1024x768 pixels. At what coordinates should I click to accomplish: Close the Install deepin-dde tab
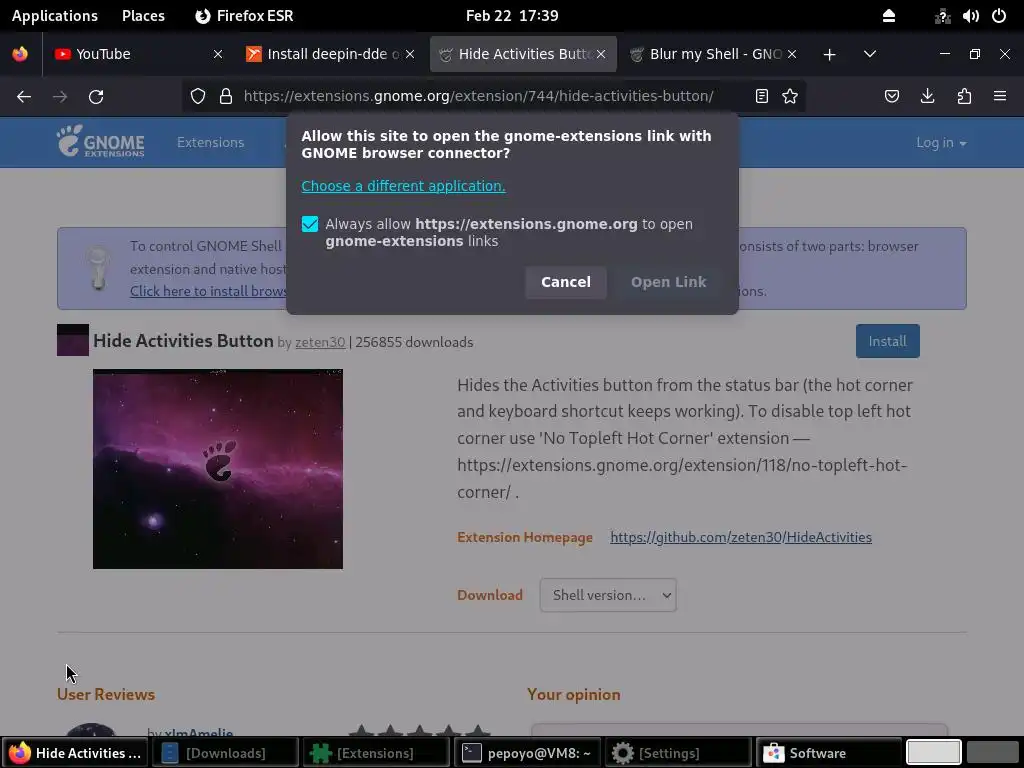410,54
